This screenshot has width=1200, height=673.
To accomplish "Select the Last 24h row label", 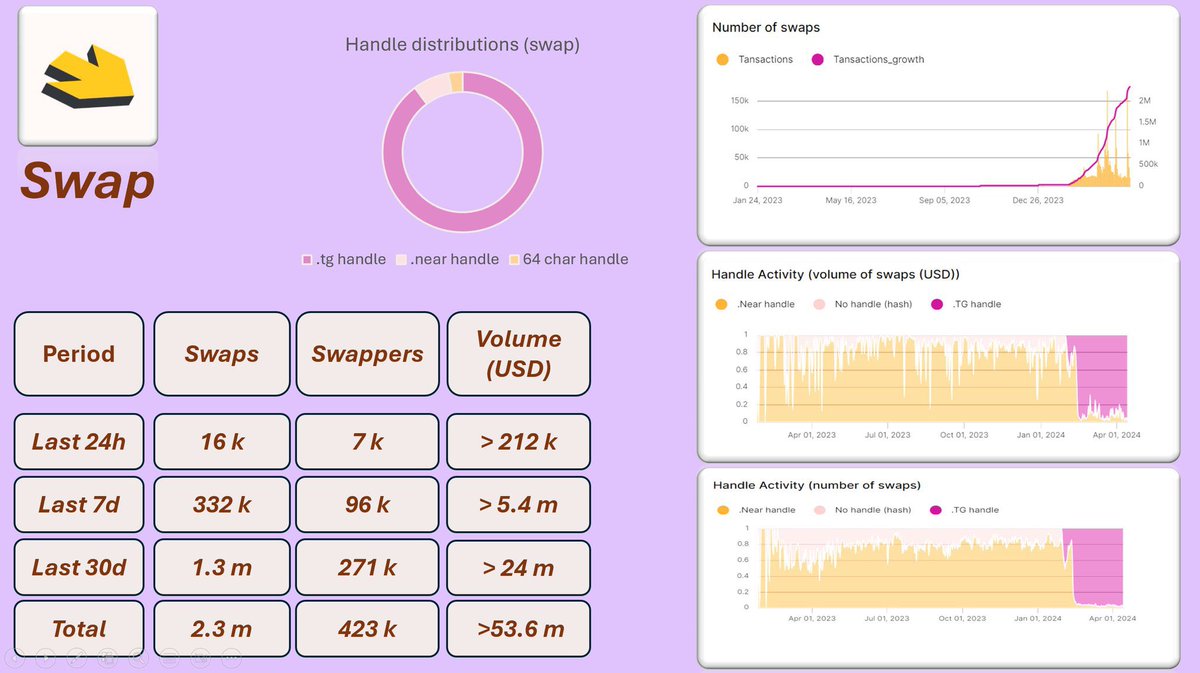I will 79,441.
